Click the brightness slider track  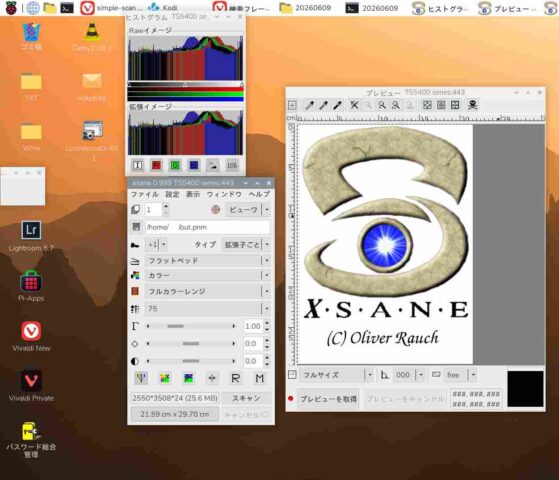click(x=191, y=343)
